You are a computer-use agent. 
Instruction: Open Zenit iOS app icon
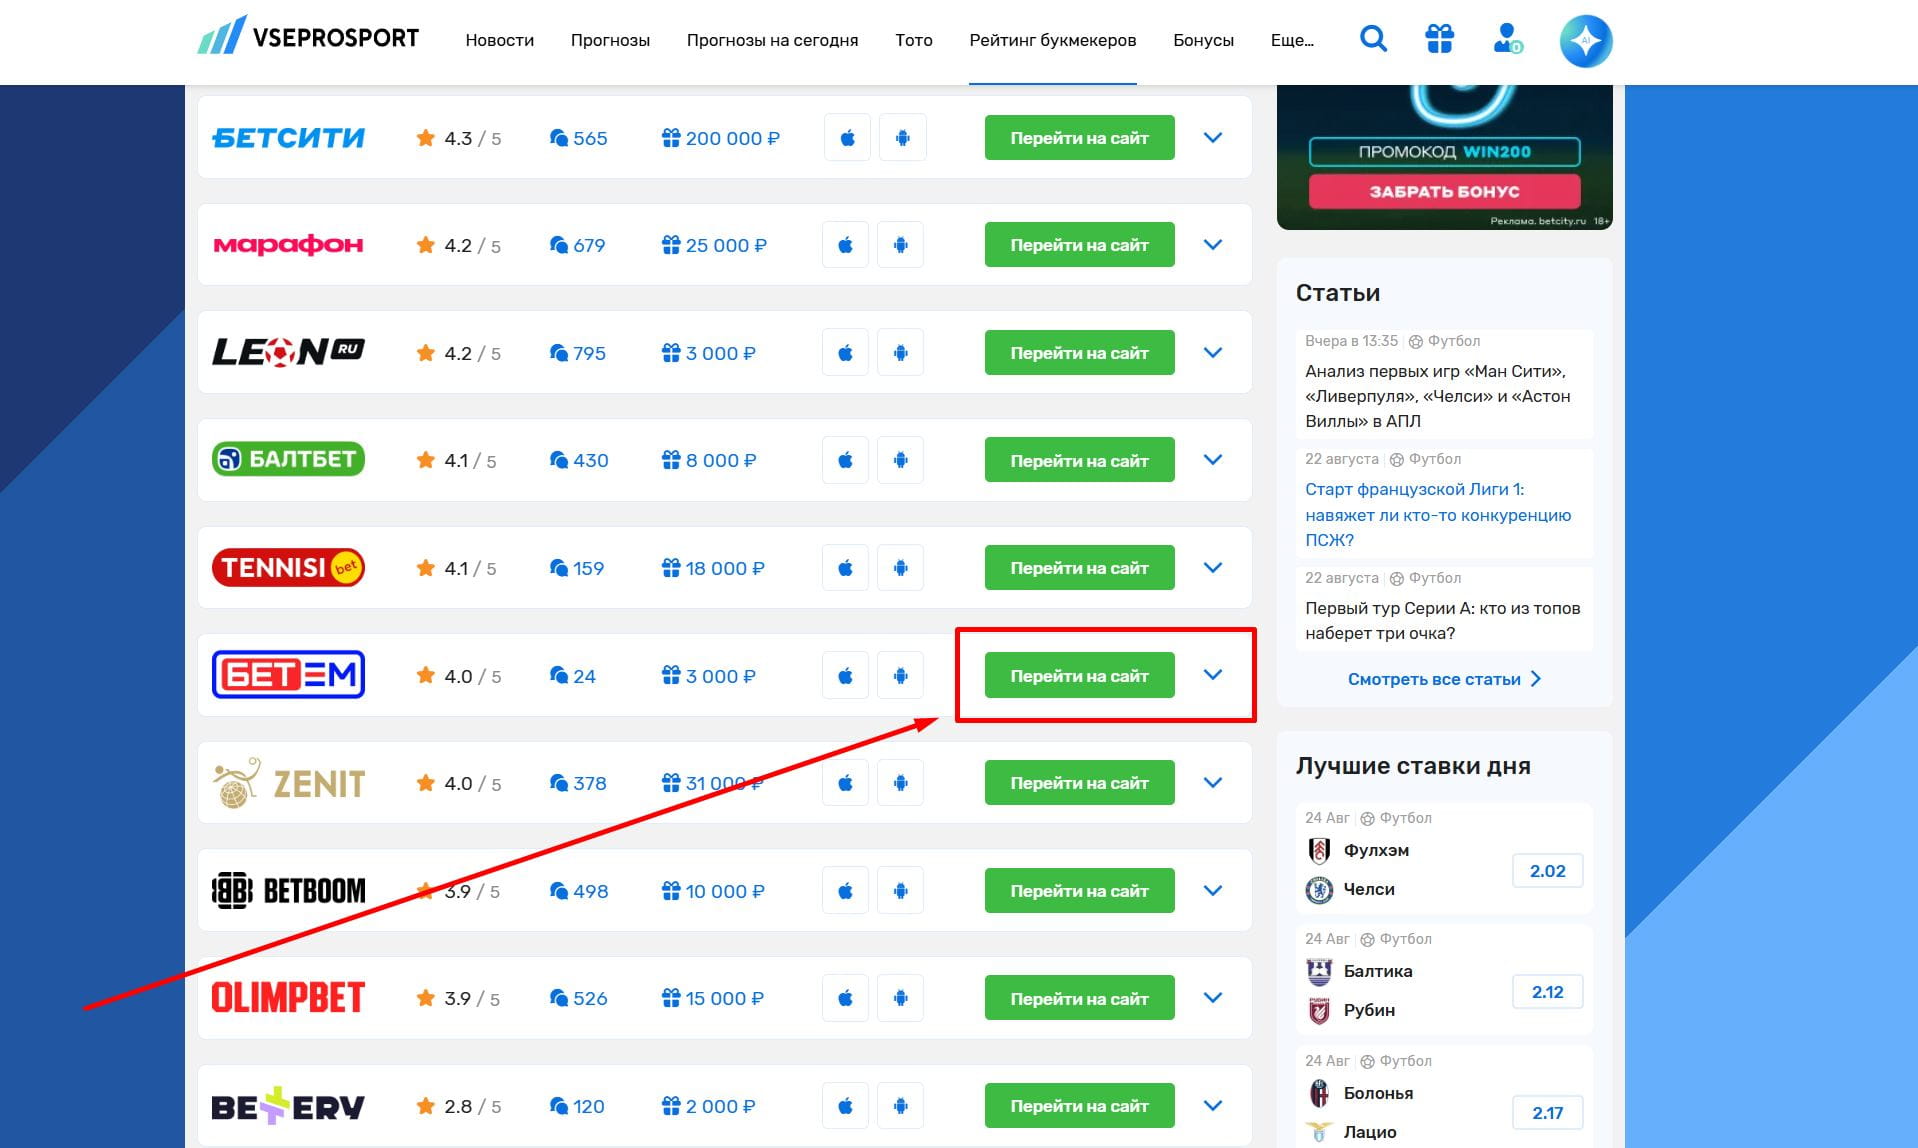[x=845, y=783]
